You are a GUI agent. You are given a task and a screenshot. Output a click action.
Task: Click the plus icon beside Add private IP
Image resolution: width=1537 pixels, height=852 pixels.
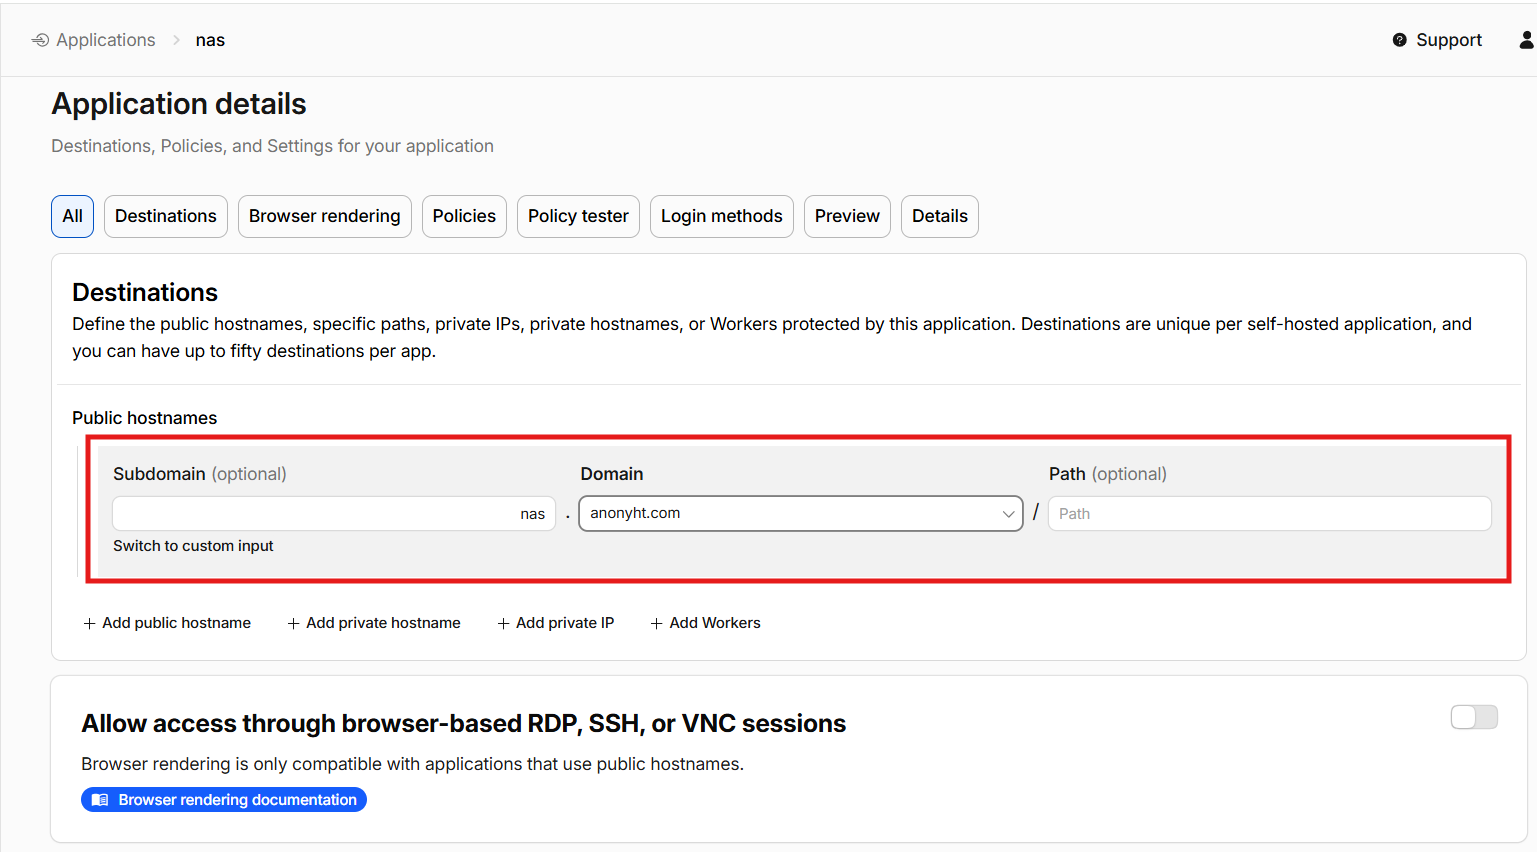[x=504, y=623]
